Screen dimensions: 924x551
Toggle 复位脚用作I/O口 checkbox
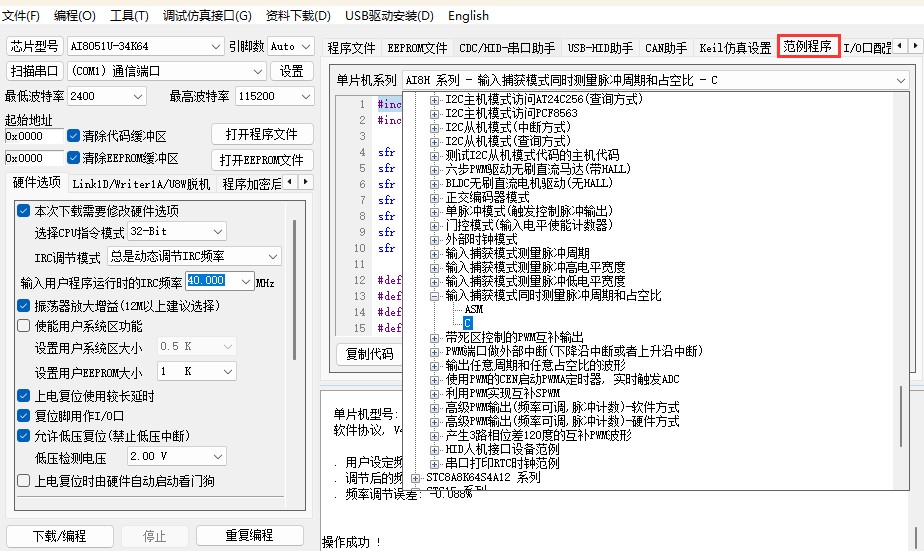pyautogui.click(x=24, y=415)
